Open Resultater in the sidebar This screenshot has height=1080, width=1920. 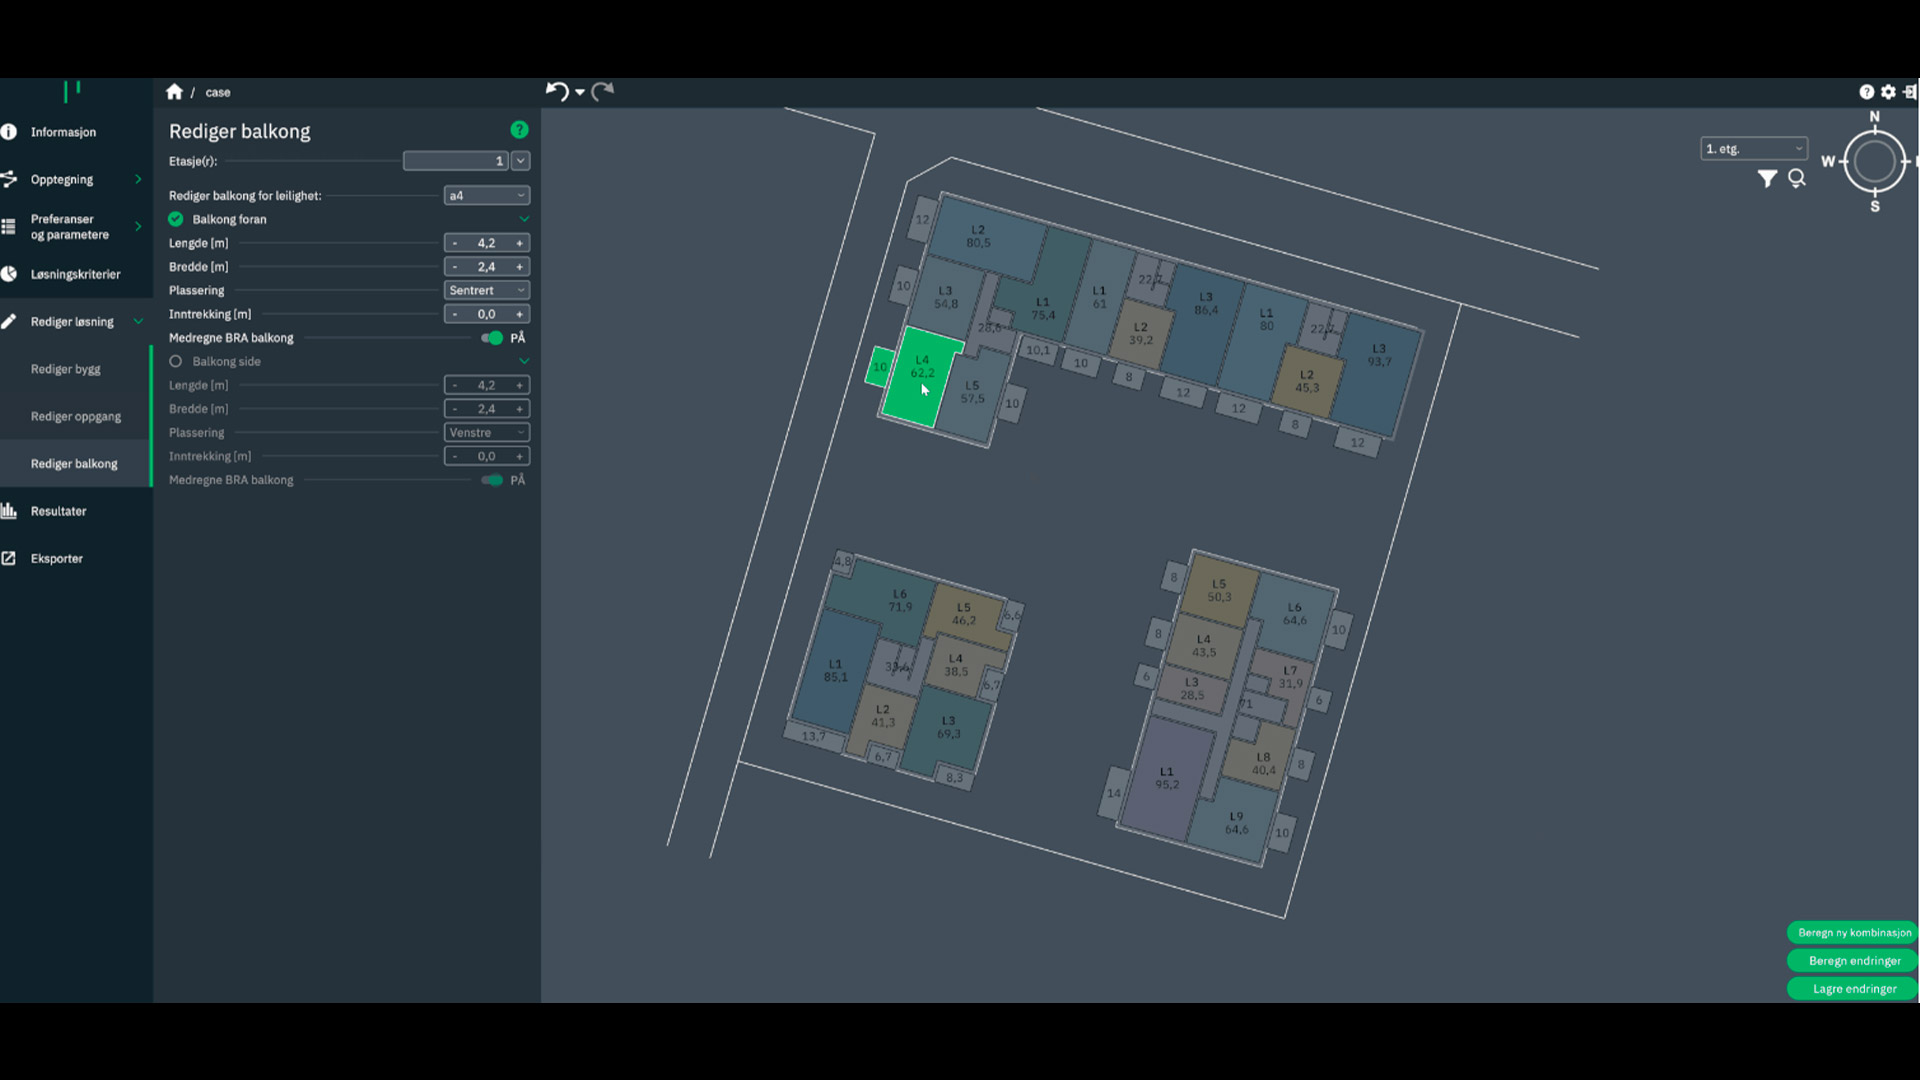(x=58, y=511)
